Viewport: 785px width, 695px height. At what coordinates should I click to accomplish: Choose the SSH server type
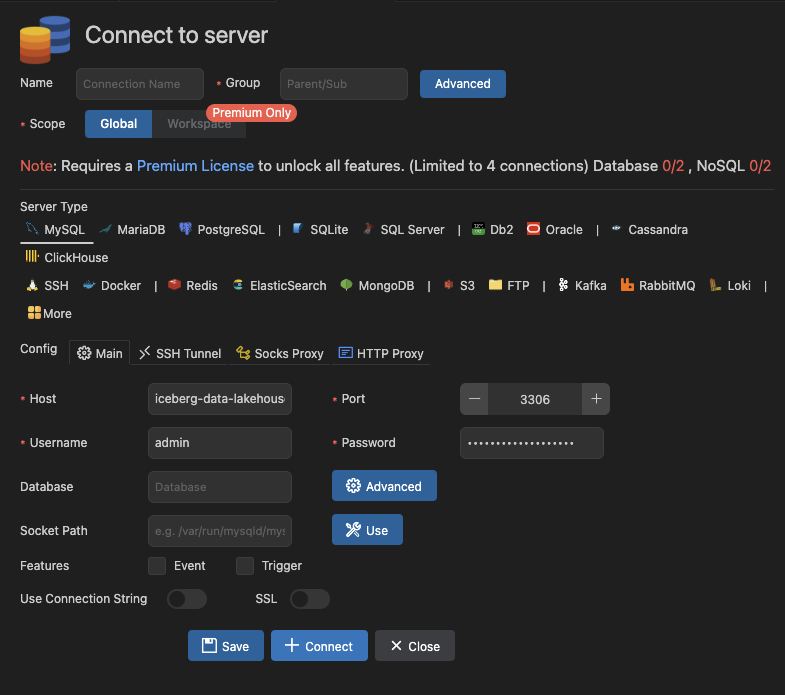click(47, 286)
